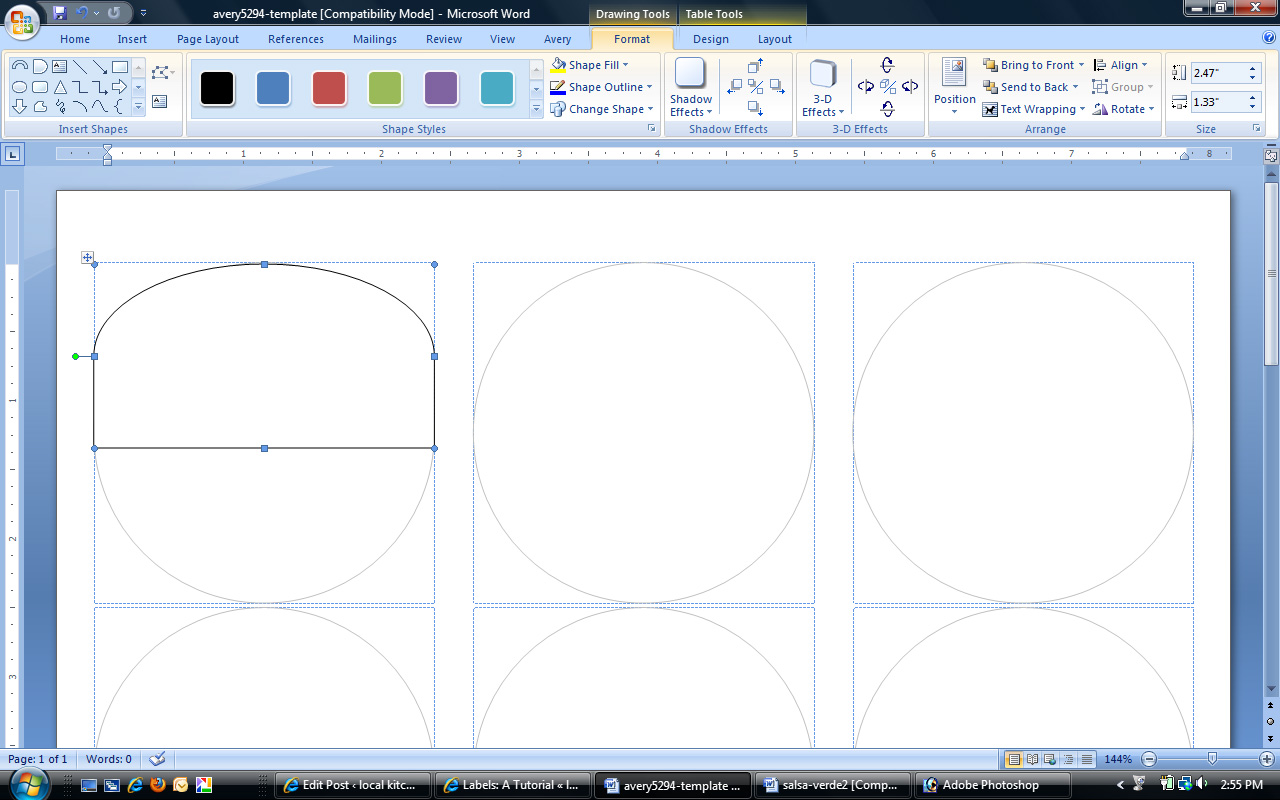Select the Text Box icon in Insert Shapes
This screenshot has width=1280, height=800.
point(160,101)
